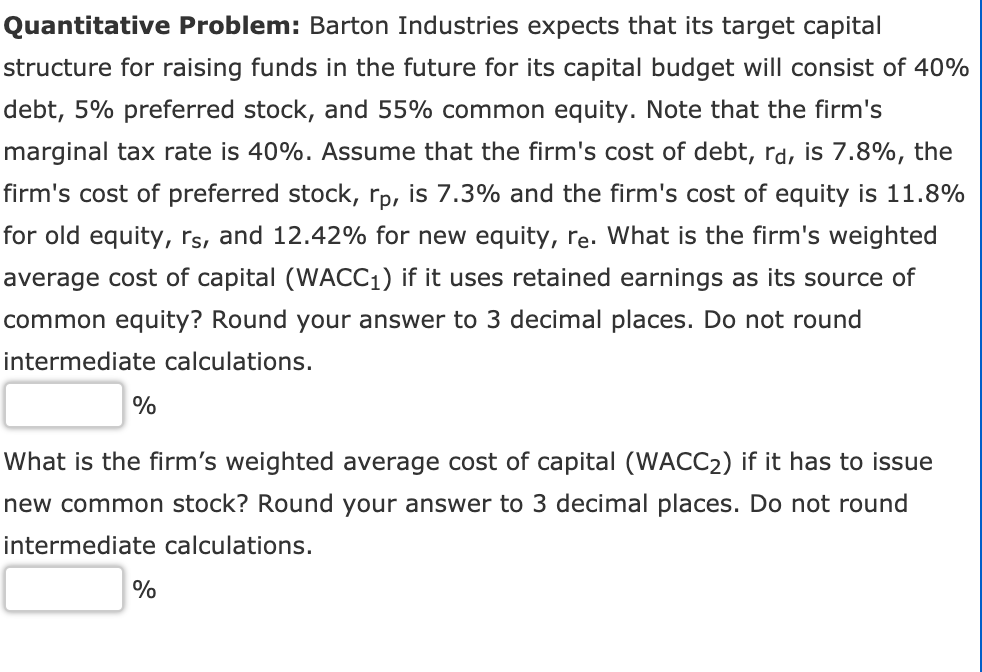Place cursor in the second empty answer box

pos(62,590)
